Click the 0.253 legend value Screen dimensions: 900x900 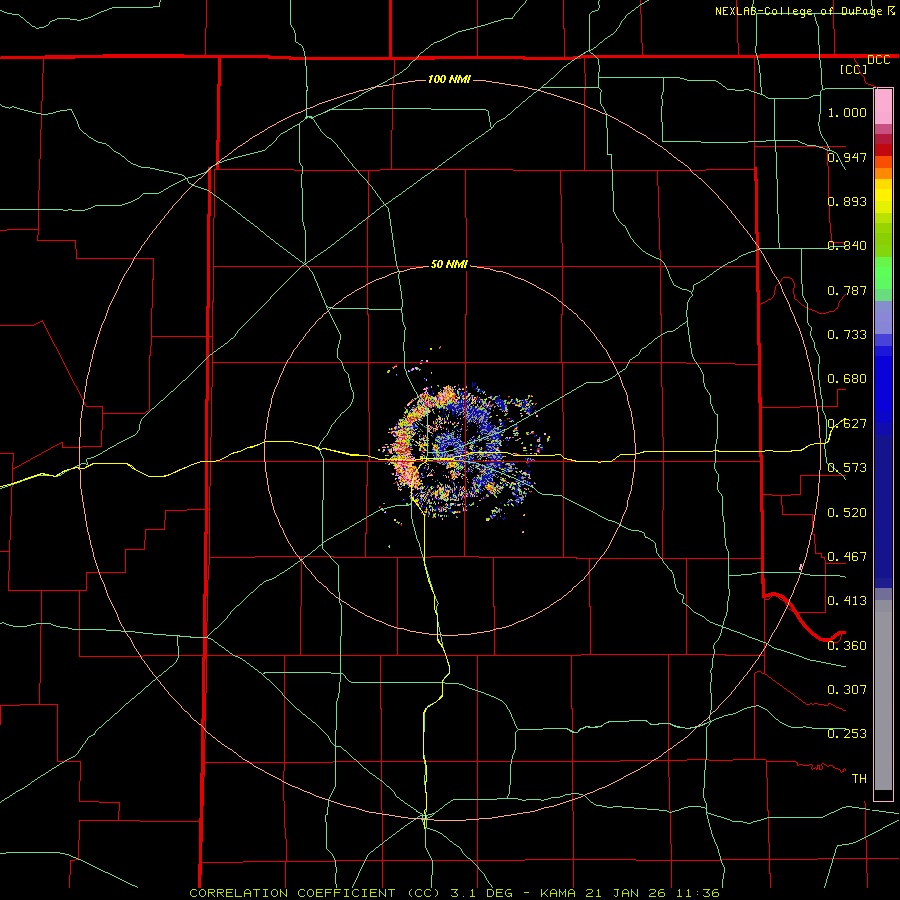[847, 734]
